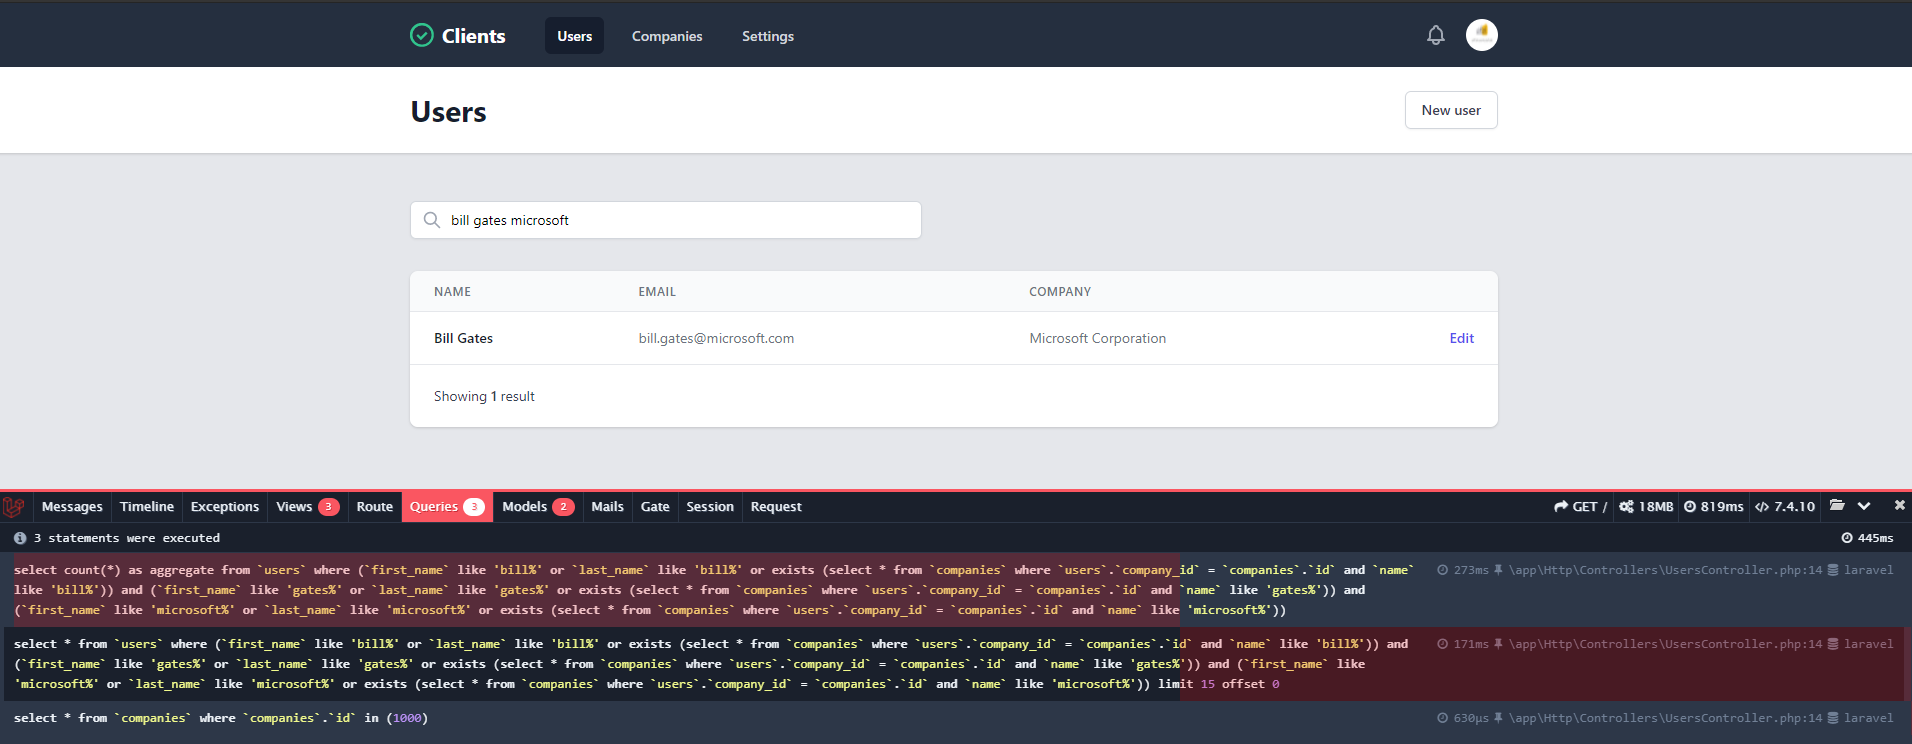The height and width of the screenshot is (744, 1912).
Task: Focus the search field containing bill gates microsoft
Action: (680, 220)
